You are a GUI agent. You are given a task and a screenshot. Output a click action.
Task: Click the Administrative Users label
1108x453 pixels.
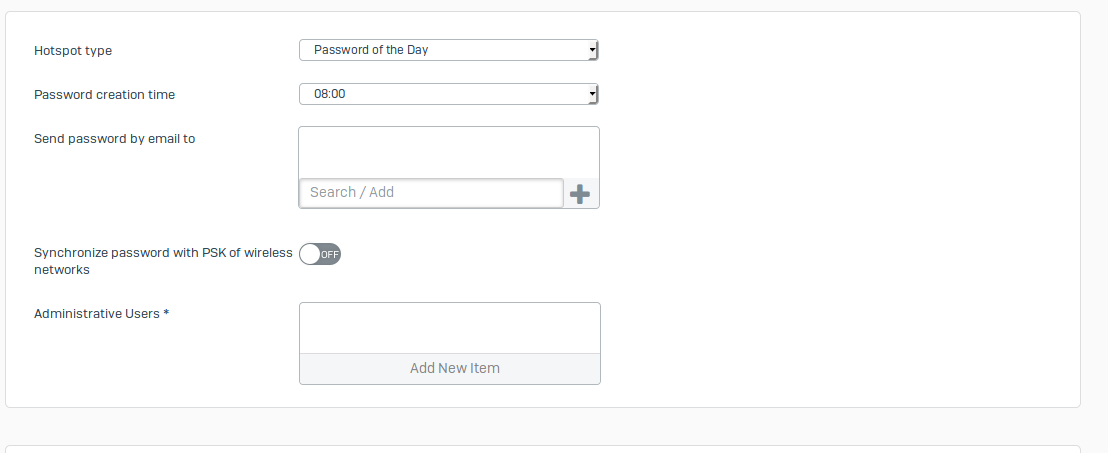[96, 313]
